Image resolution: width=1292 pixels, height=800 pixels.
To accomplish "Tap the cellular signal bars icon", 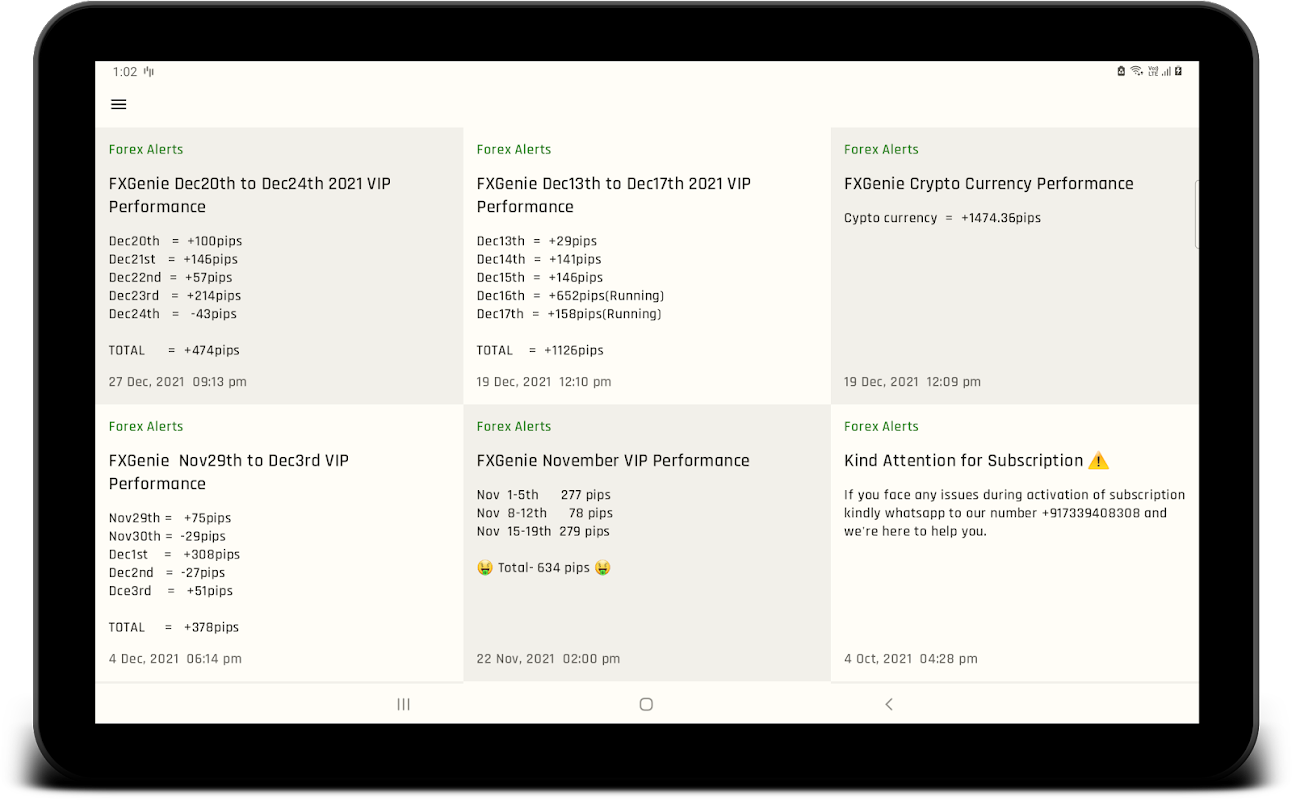I will click(x=1165, y=71).
